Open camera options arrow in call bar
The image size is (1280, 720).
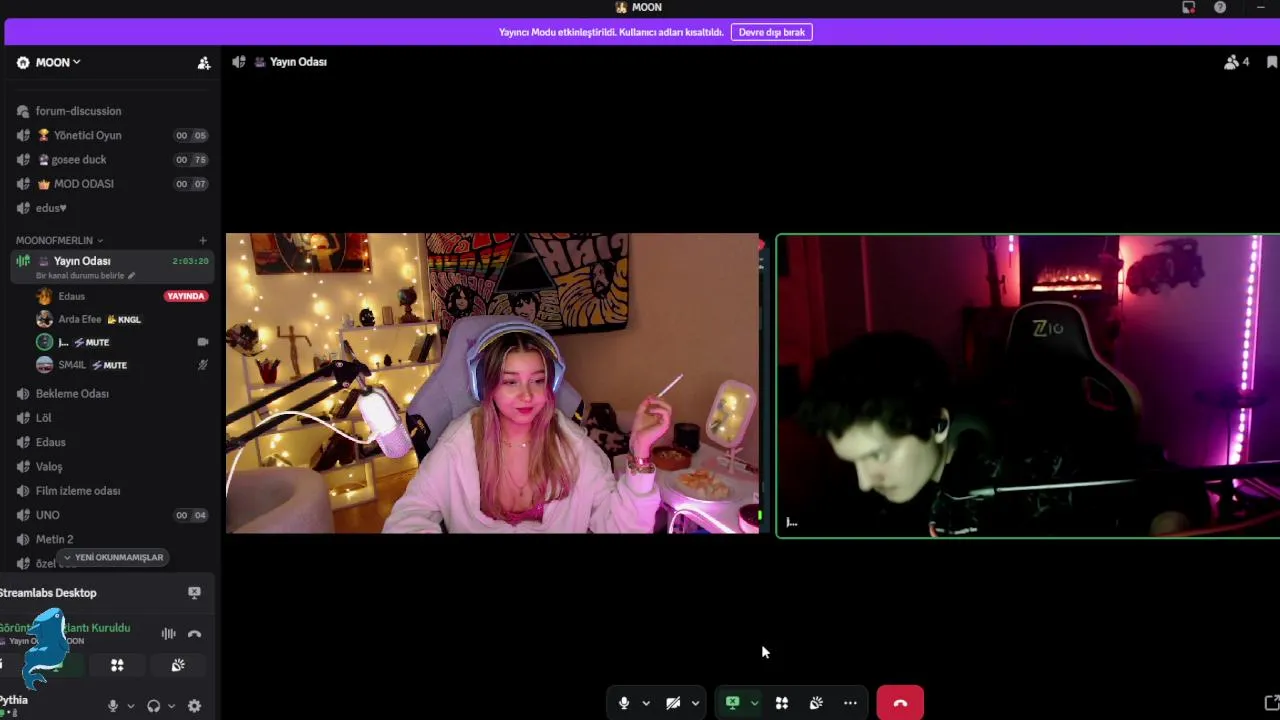pyautogui.click(x=695, y=703)
